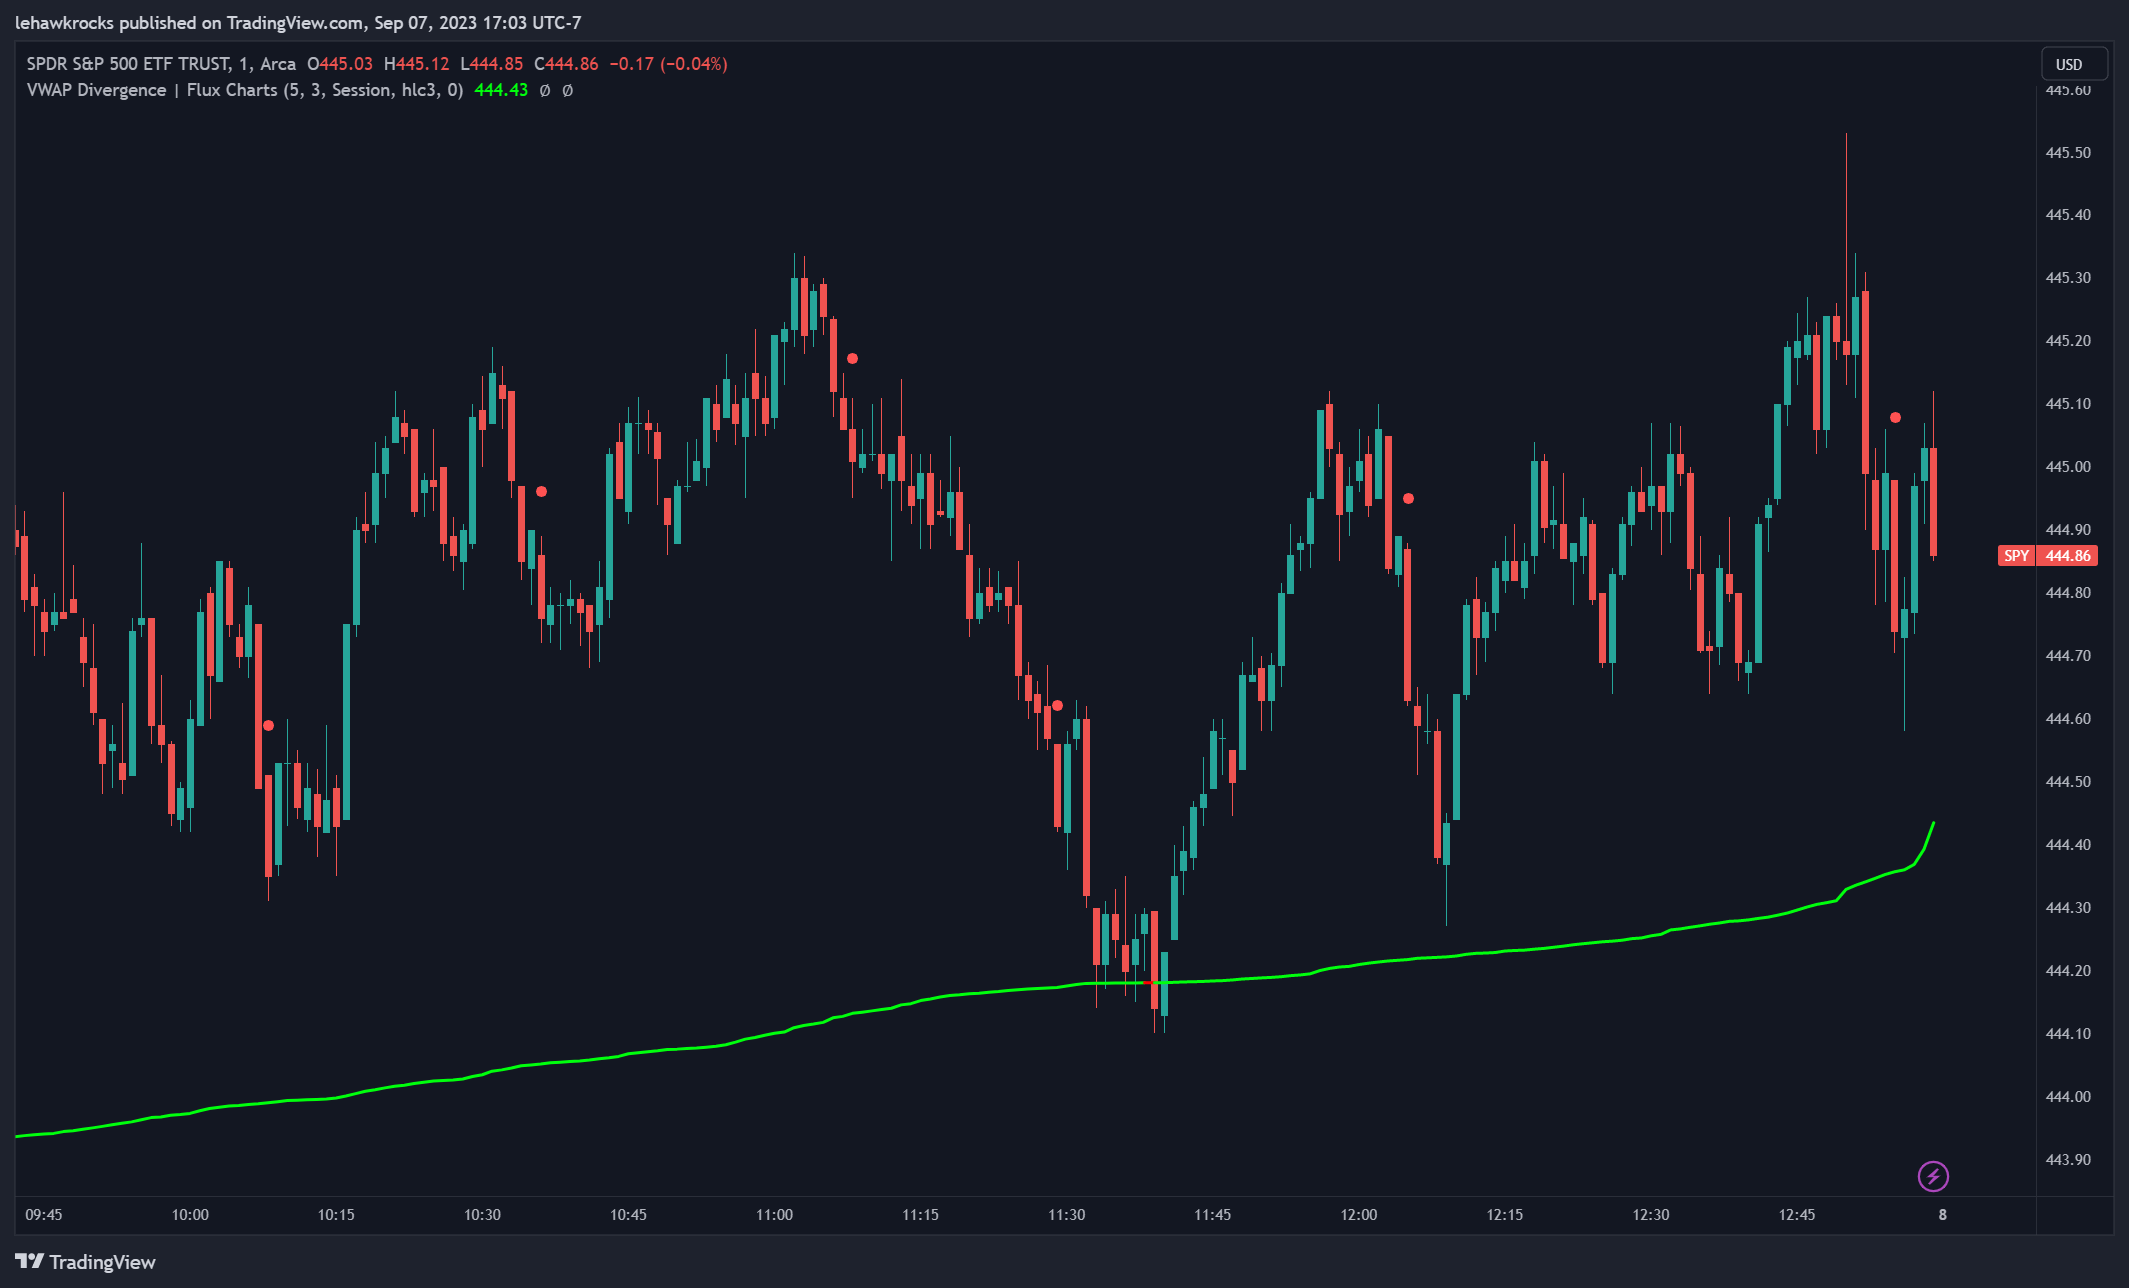Click the publisher header text at top
This screenshot has width=2129, height=1288.
298,22
